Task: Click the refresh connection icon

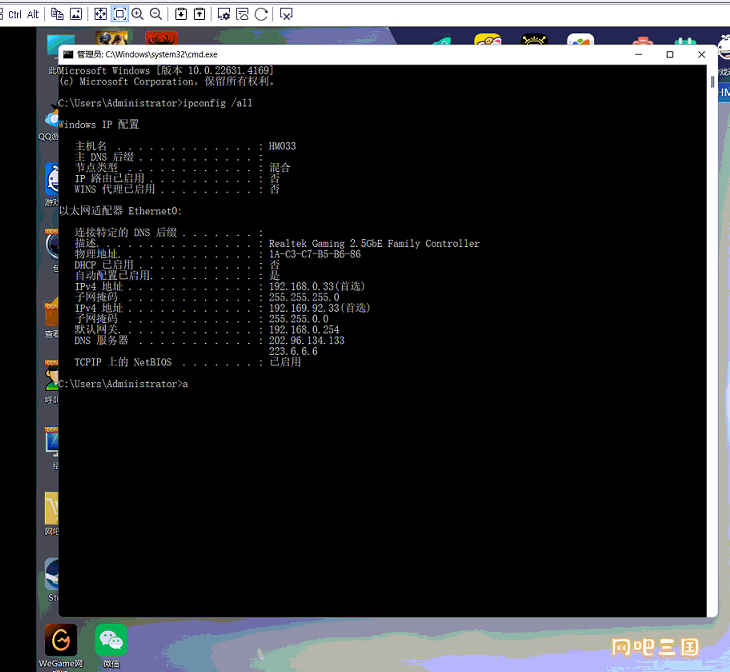Action: click(261, 14)
